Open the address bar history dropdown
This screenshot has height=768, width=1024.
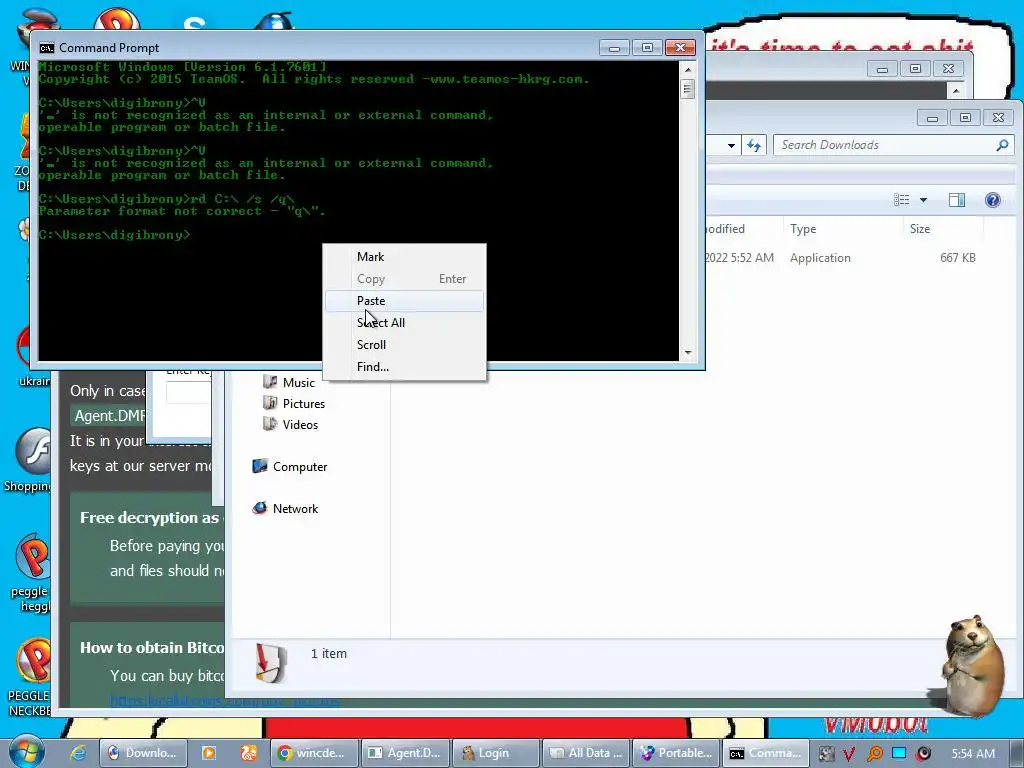(731, 145)
